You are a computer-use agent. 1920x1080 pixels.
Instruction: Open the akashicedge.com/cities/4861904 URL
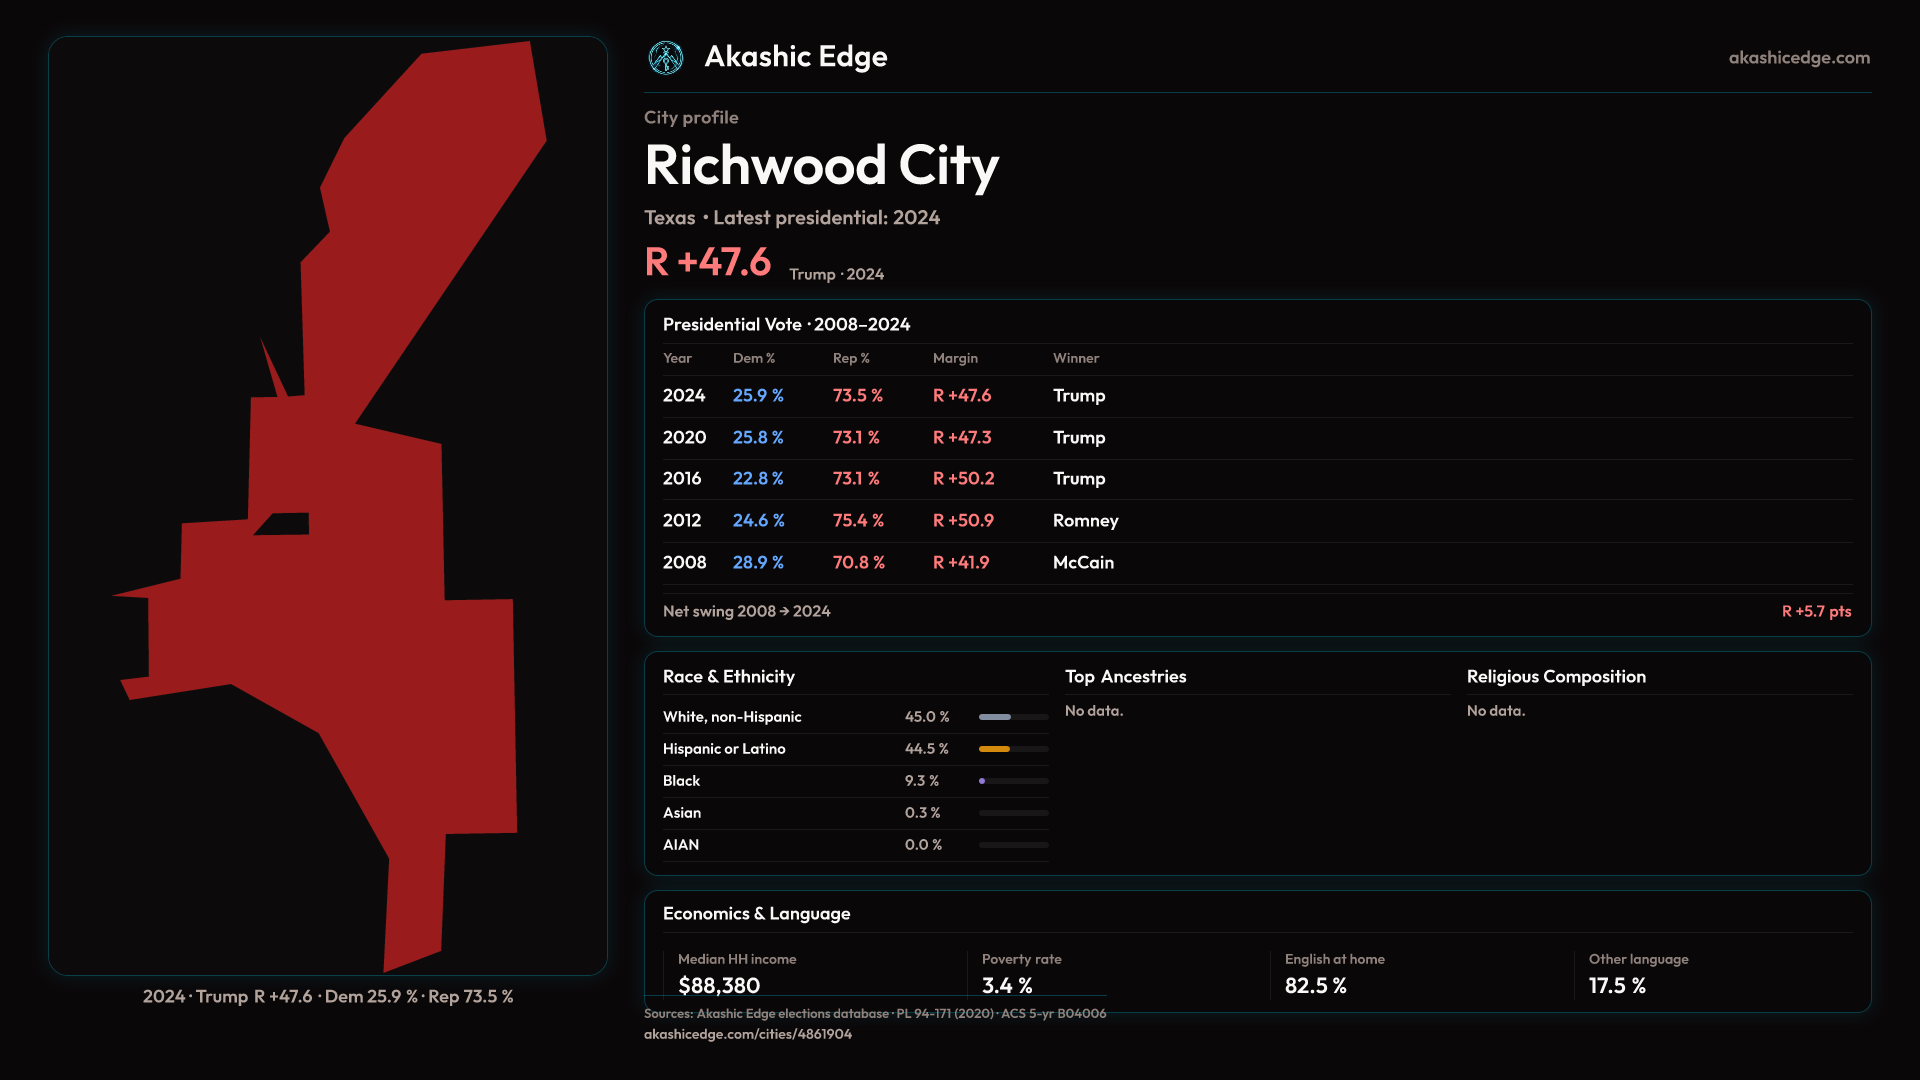748,1034
